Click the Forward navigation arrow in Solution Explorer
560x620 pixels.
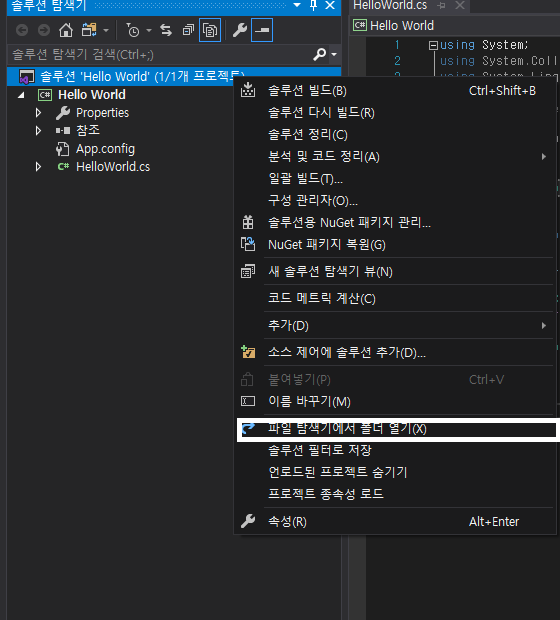(44, 30)
